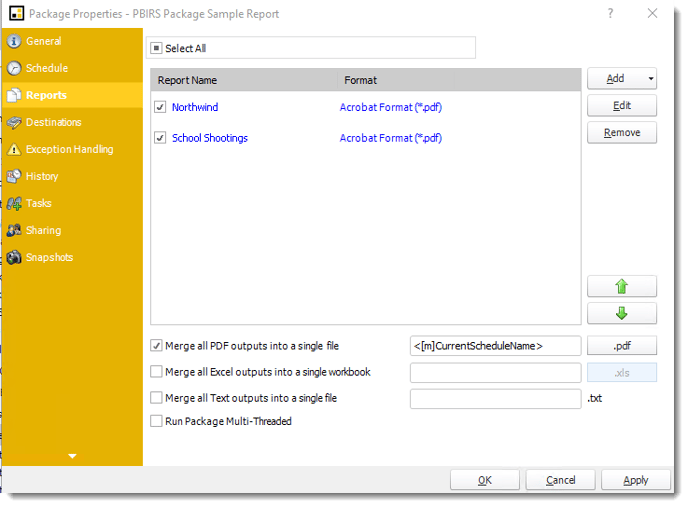Click the Apply button
This screenshot has height=507, width=688.
(635, 480)
